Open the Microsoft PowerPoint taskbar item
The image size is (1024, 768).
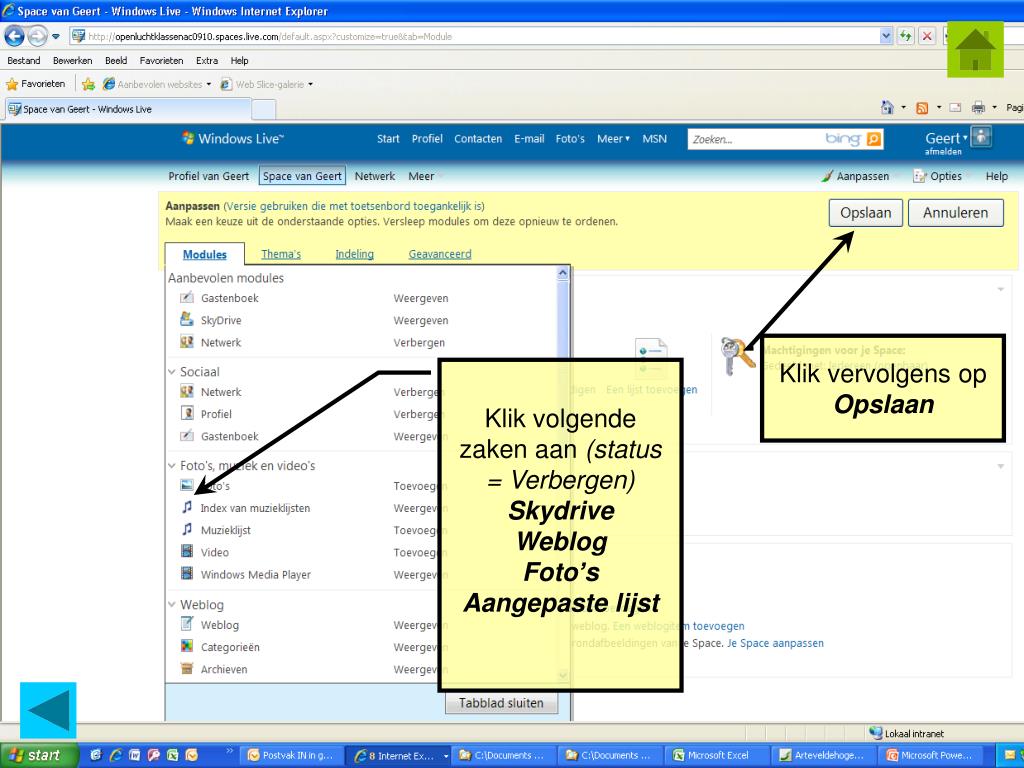(930, 755)
